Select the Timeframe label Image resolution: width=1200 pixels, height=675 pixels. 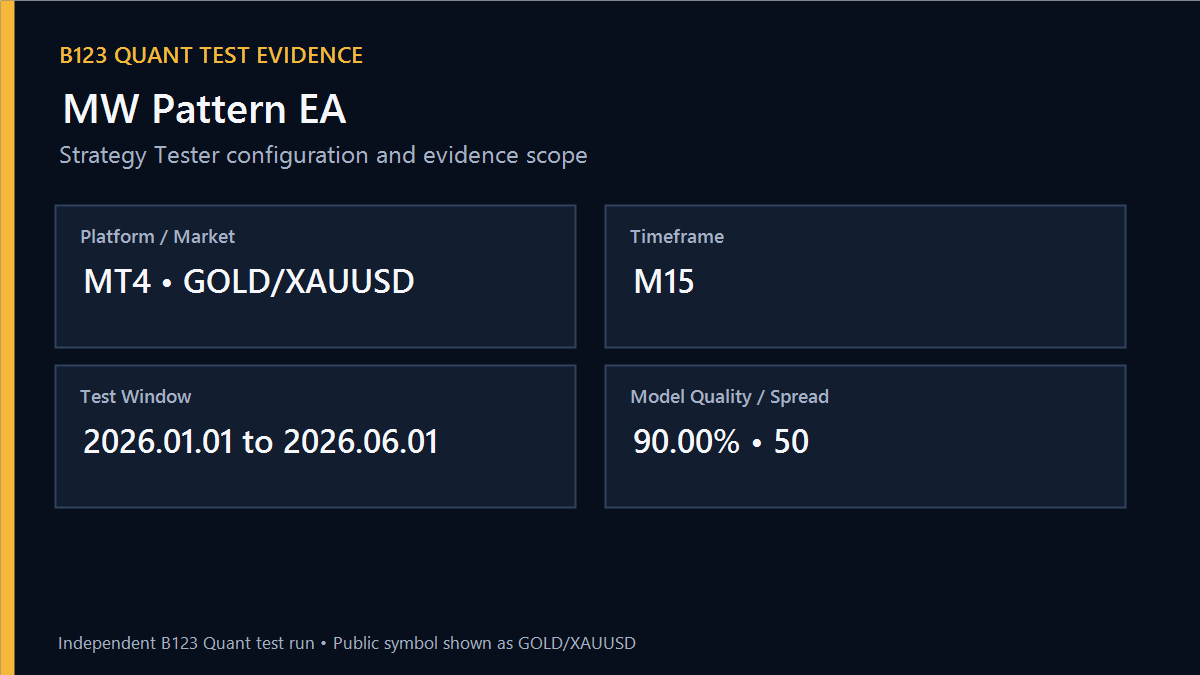pyautogui.click(x=677, y=237)
